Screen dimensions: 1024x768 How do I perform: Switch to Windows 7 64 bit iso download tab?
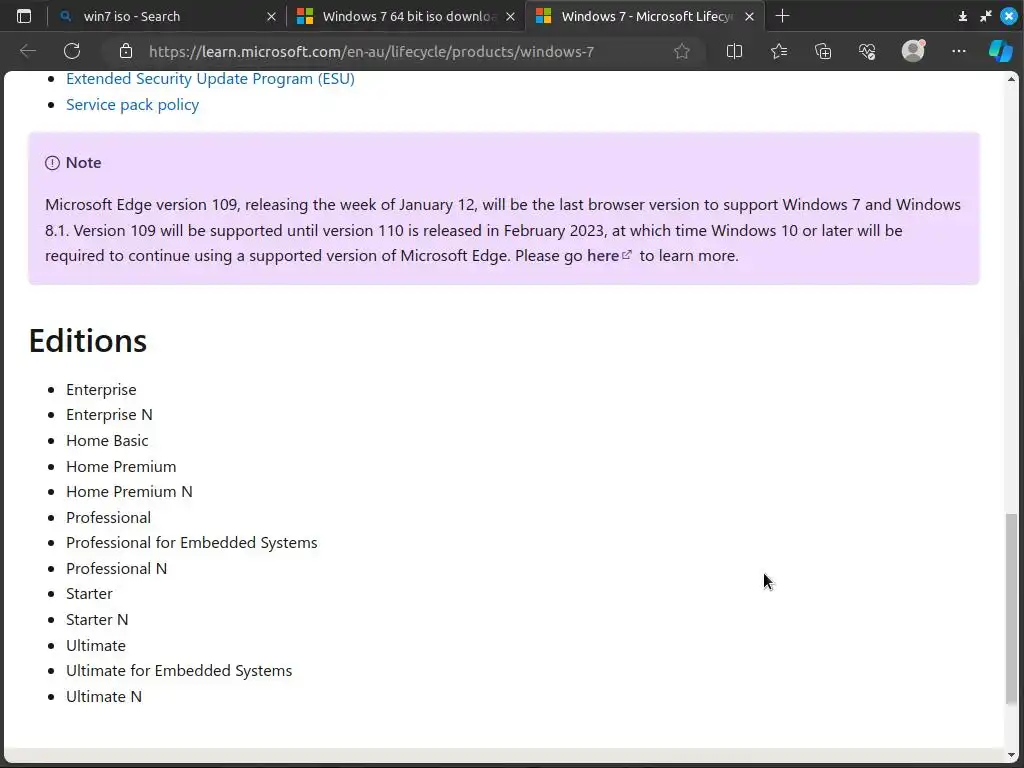coord(405,16)
